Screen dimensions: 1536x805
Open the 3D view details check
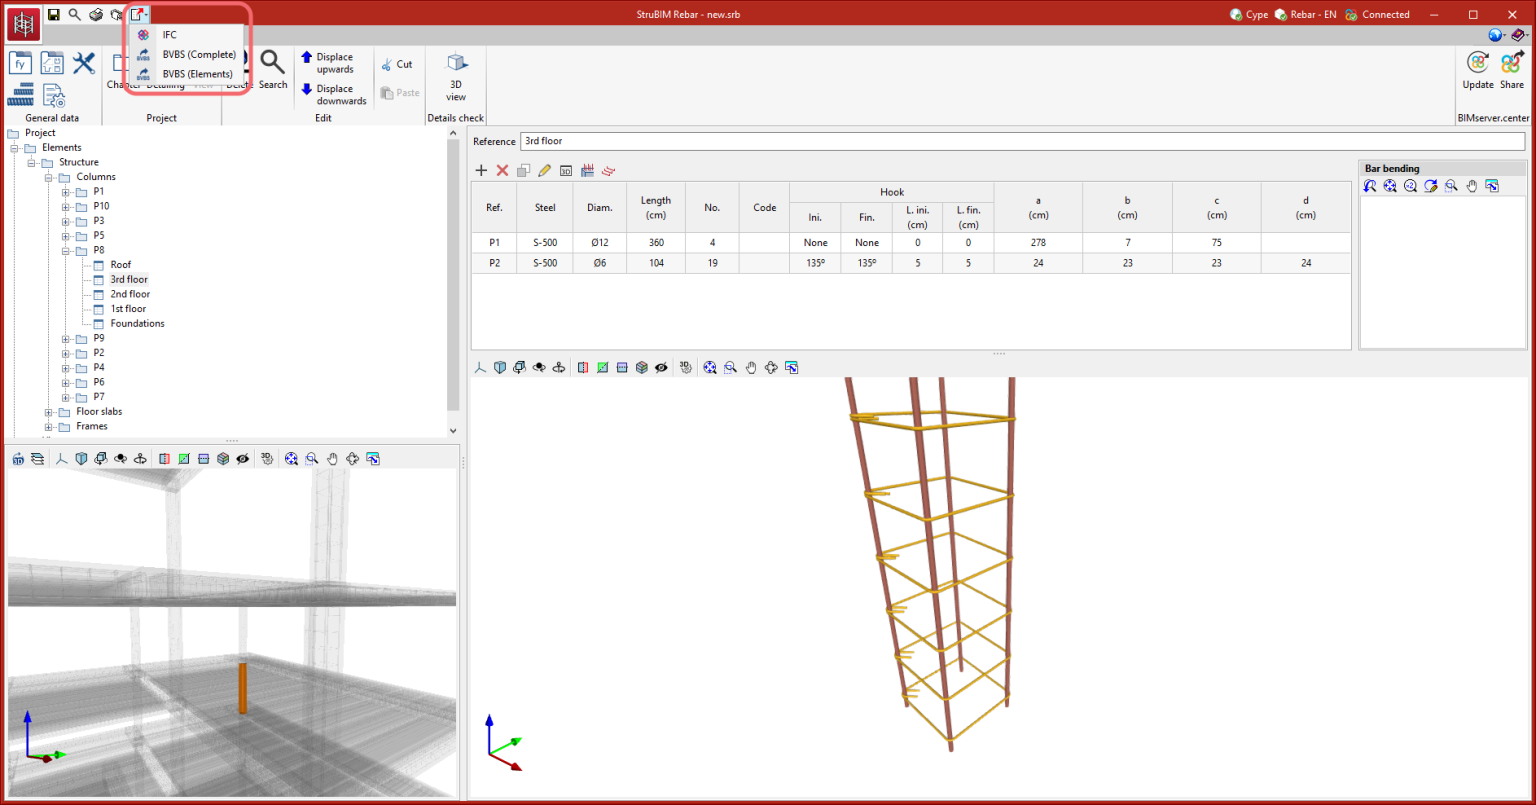pos(456,77)
